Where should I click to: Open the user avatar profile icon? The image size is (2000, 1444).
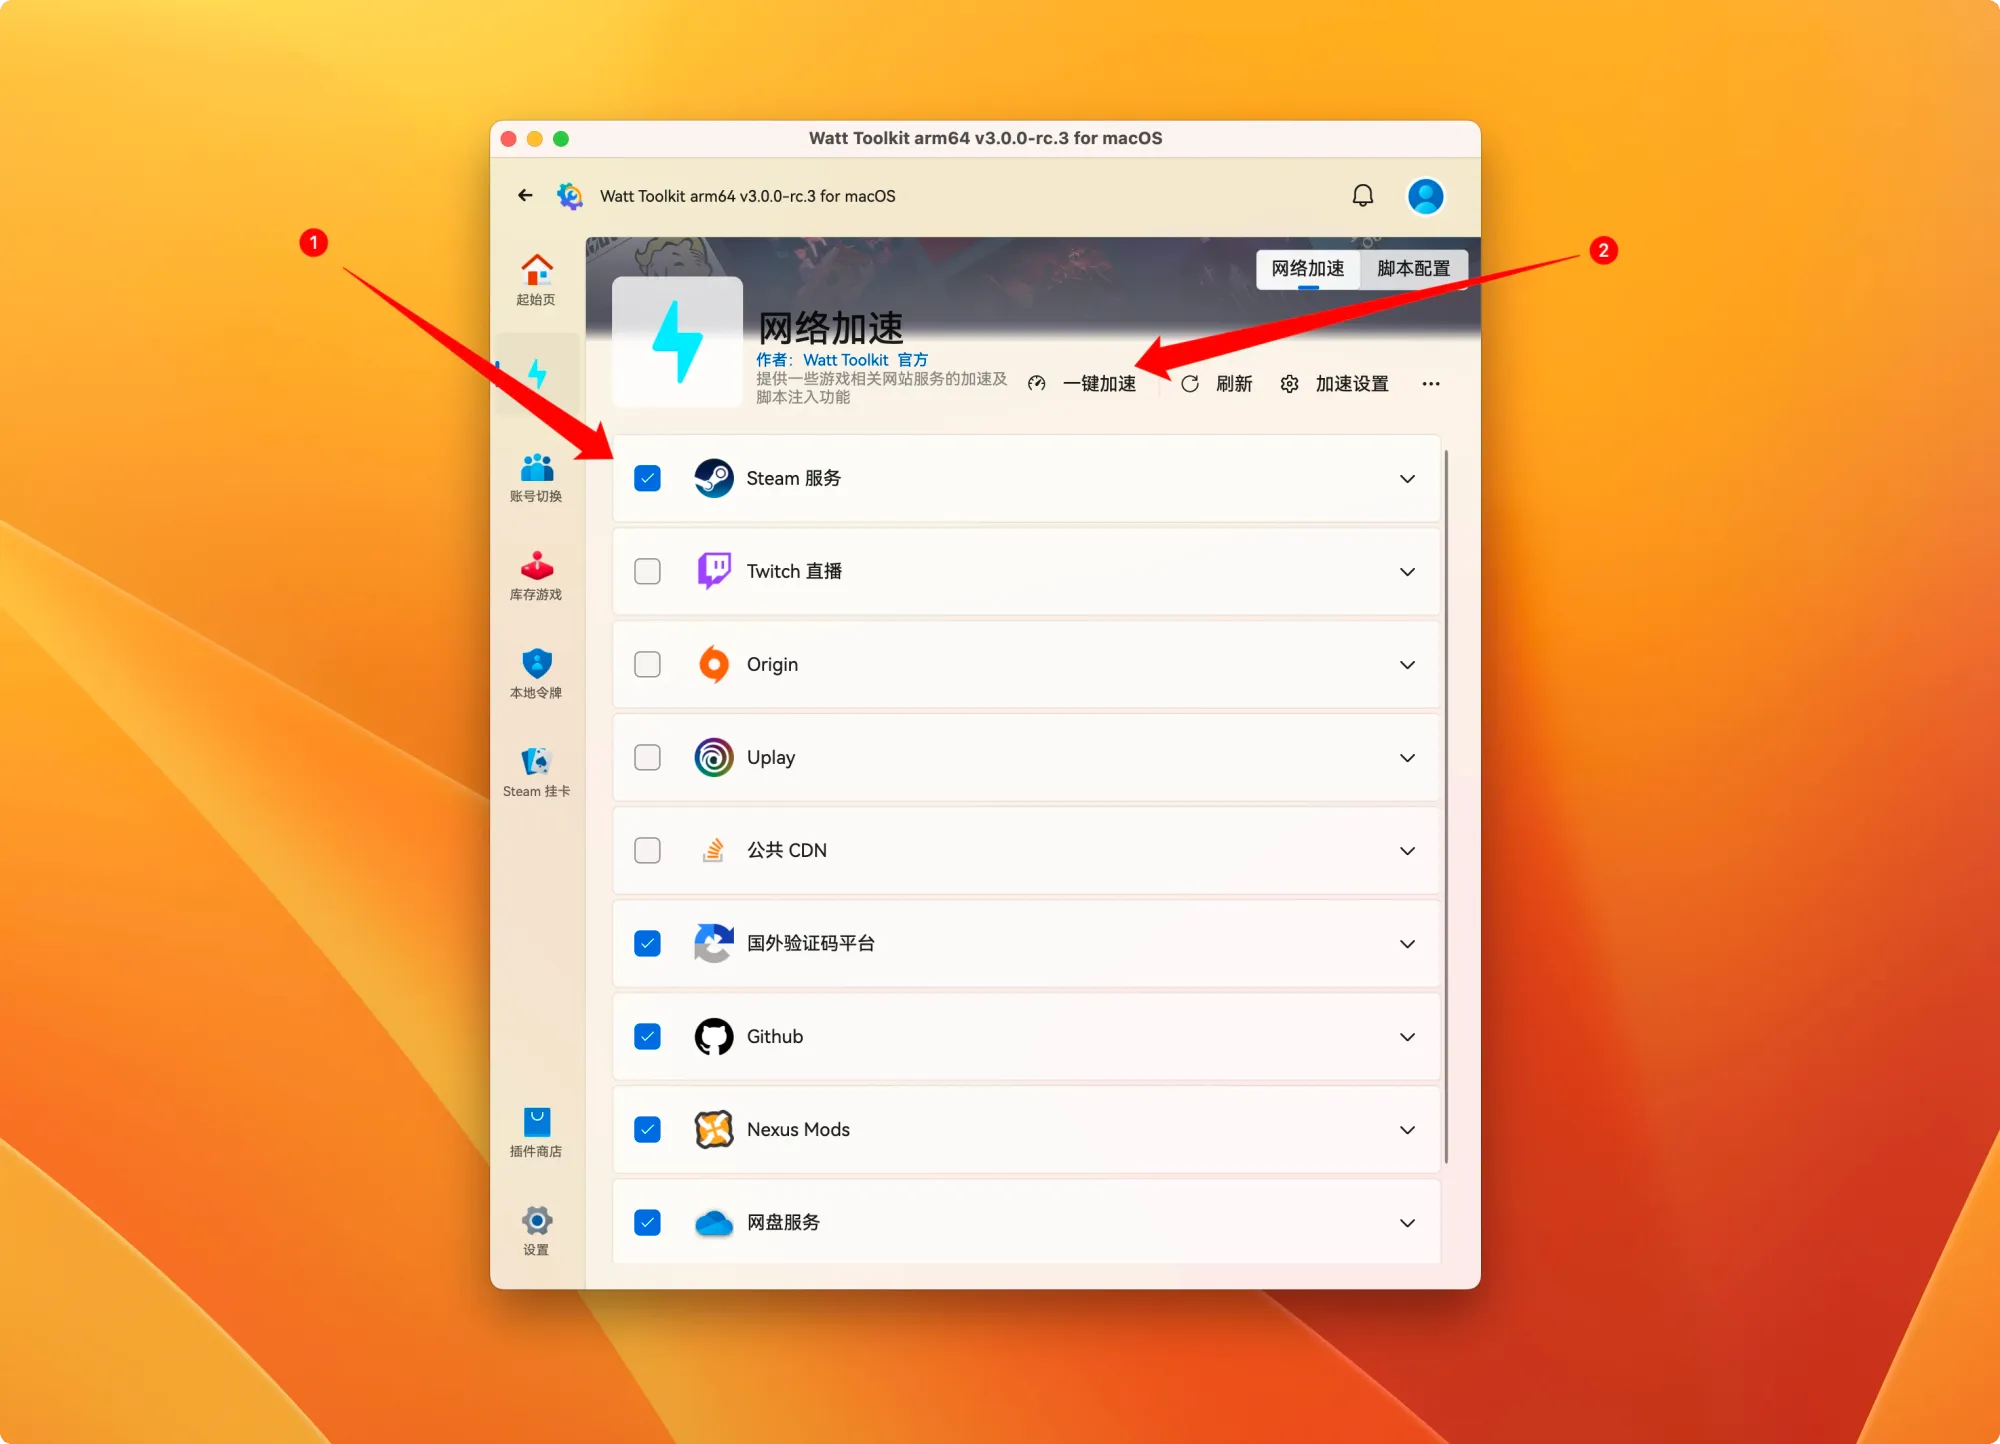(1425, 196)
